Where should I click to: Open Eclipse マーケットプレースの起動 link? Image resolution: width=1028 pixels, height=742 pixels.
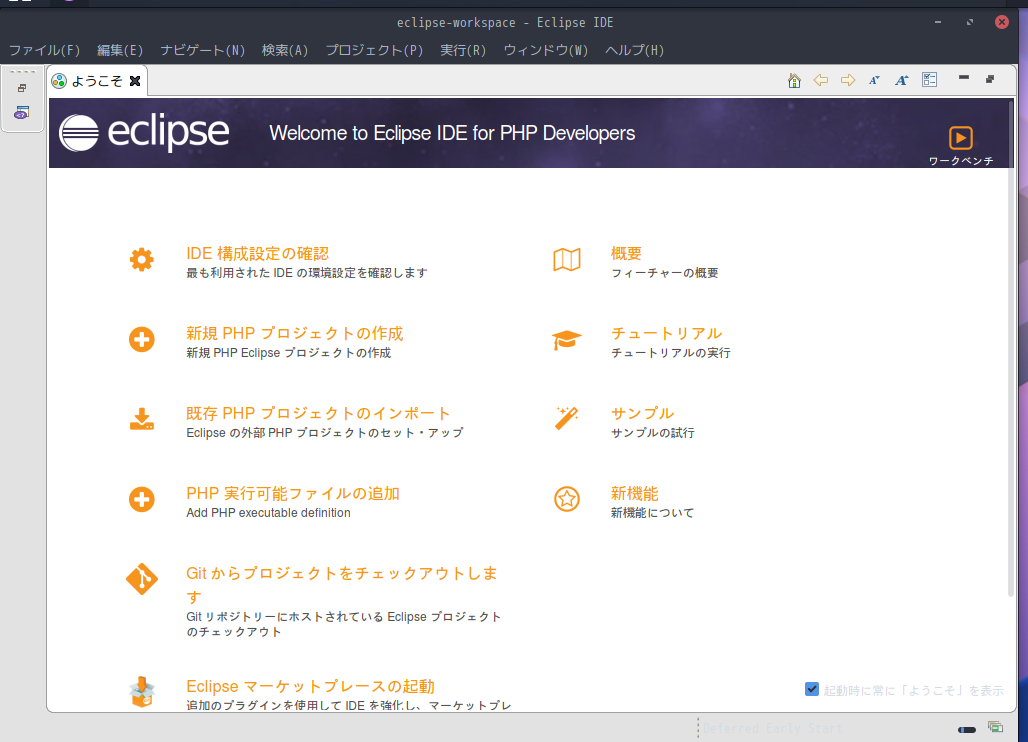[x=310, y=686]
